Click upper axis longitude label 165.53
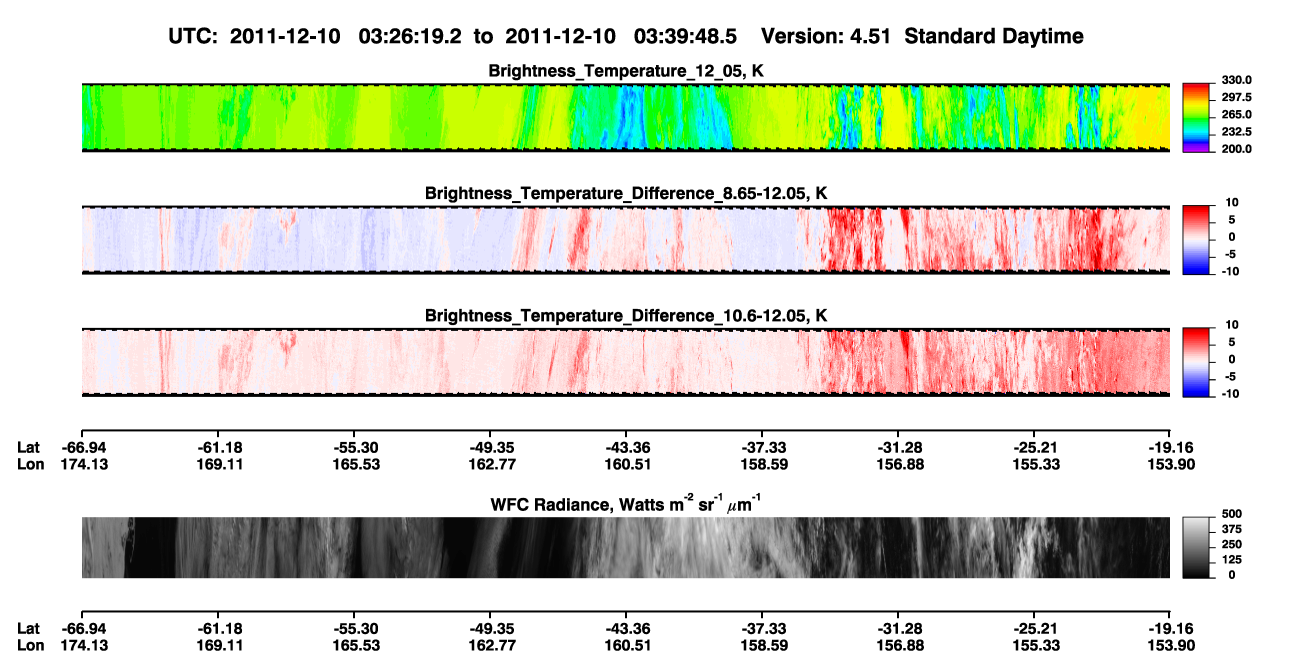Screen dimensions: 1300x667 tap(354, 464)
